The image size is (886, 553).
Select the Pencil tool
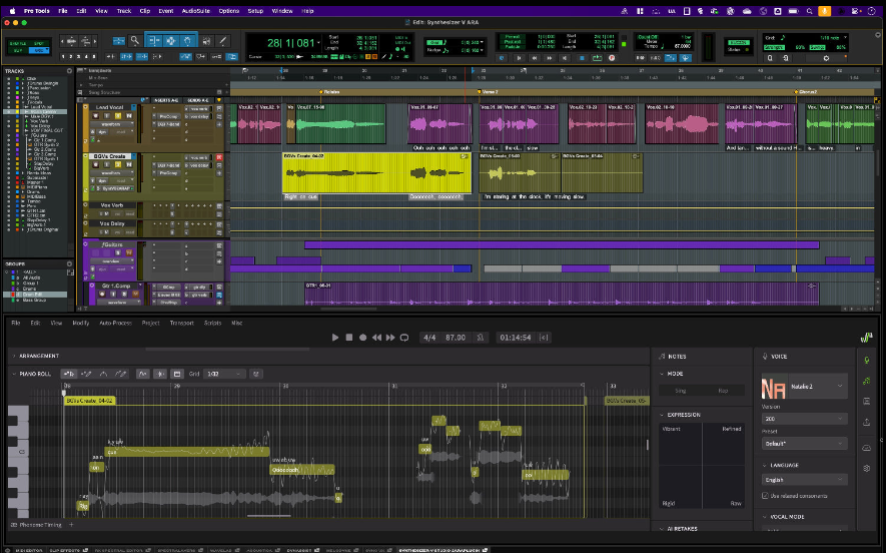(223, 41)
